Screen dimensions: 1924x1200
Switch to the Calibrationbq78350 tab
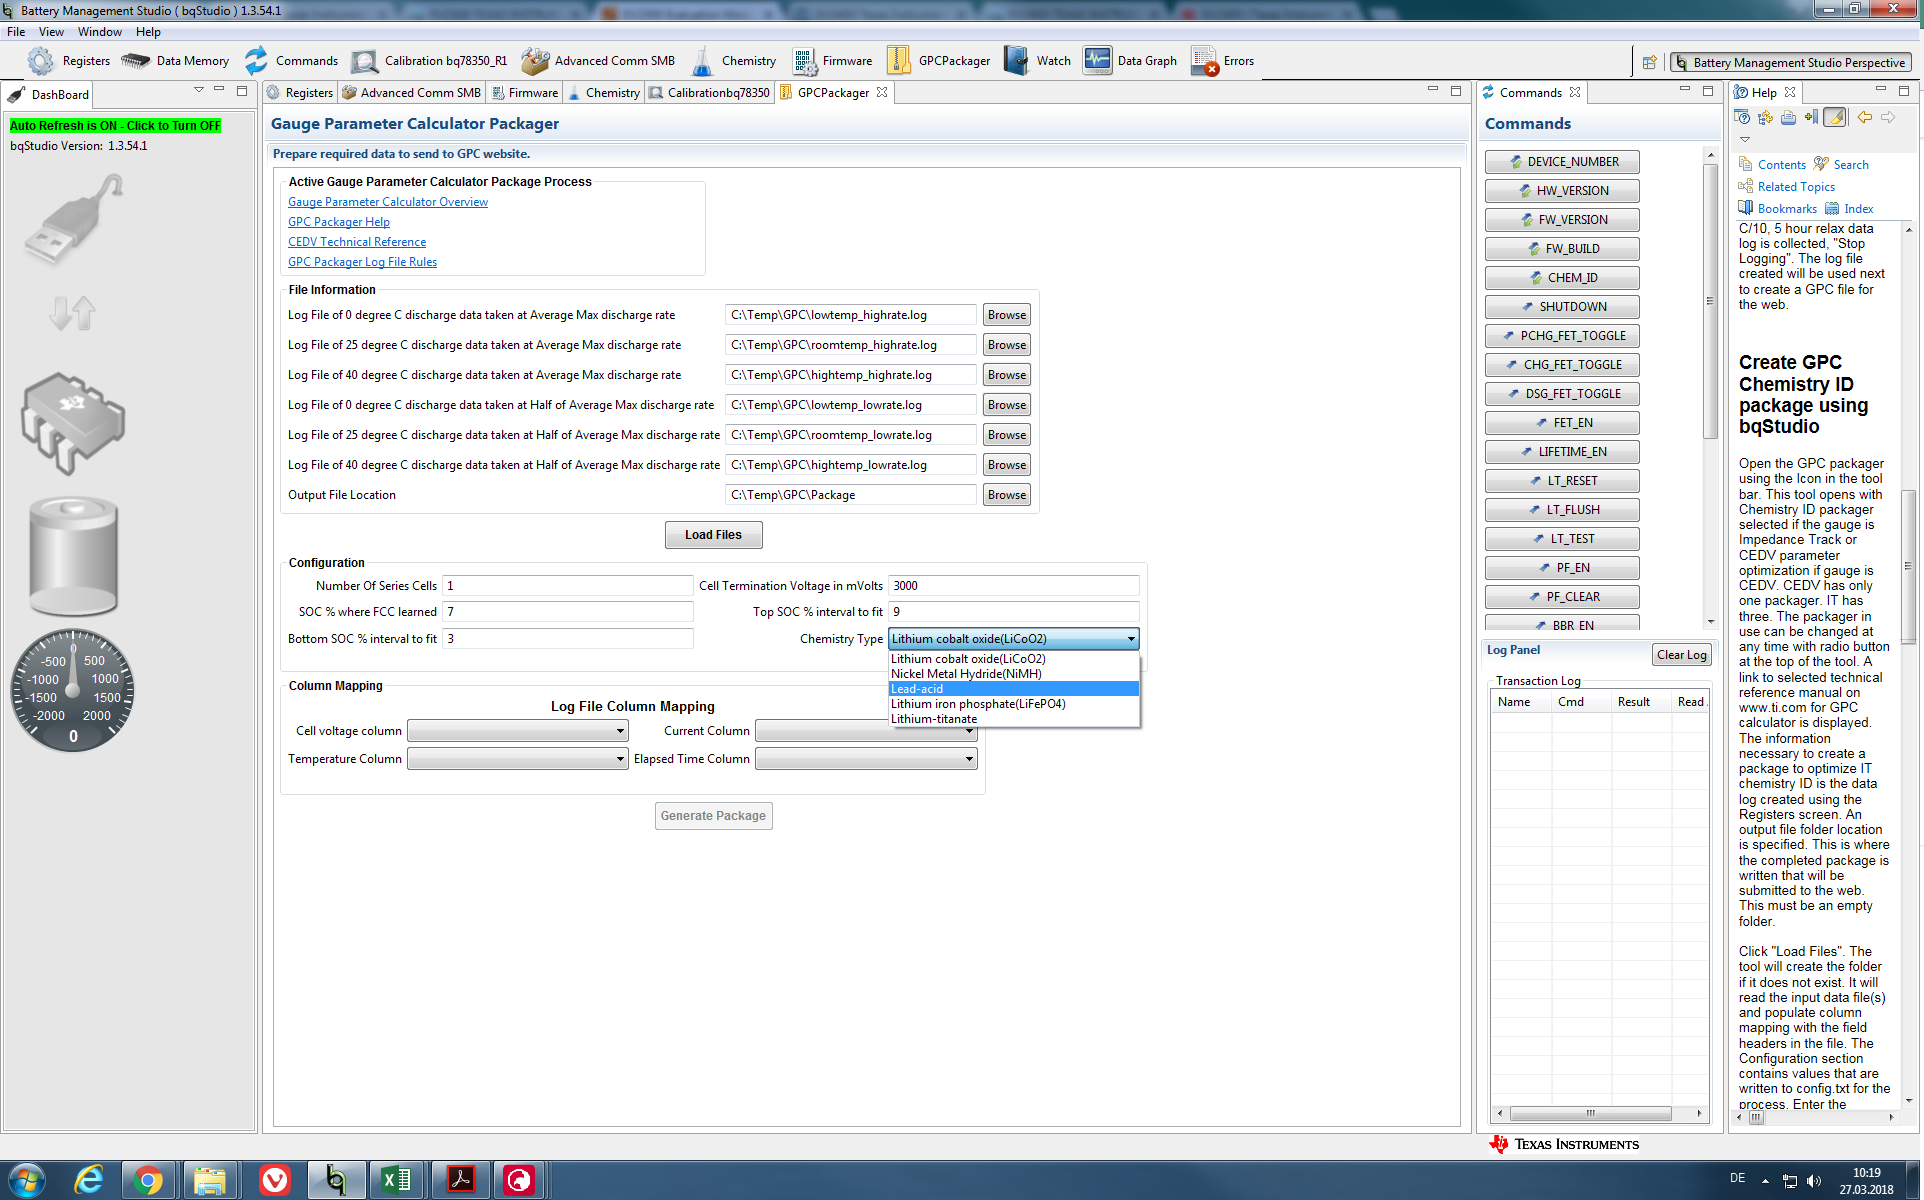pyautogui.click(x=709, y=93)
